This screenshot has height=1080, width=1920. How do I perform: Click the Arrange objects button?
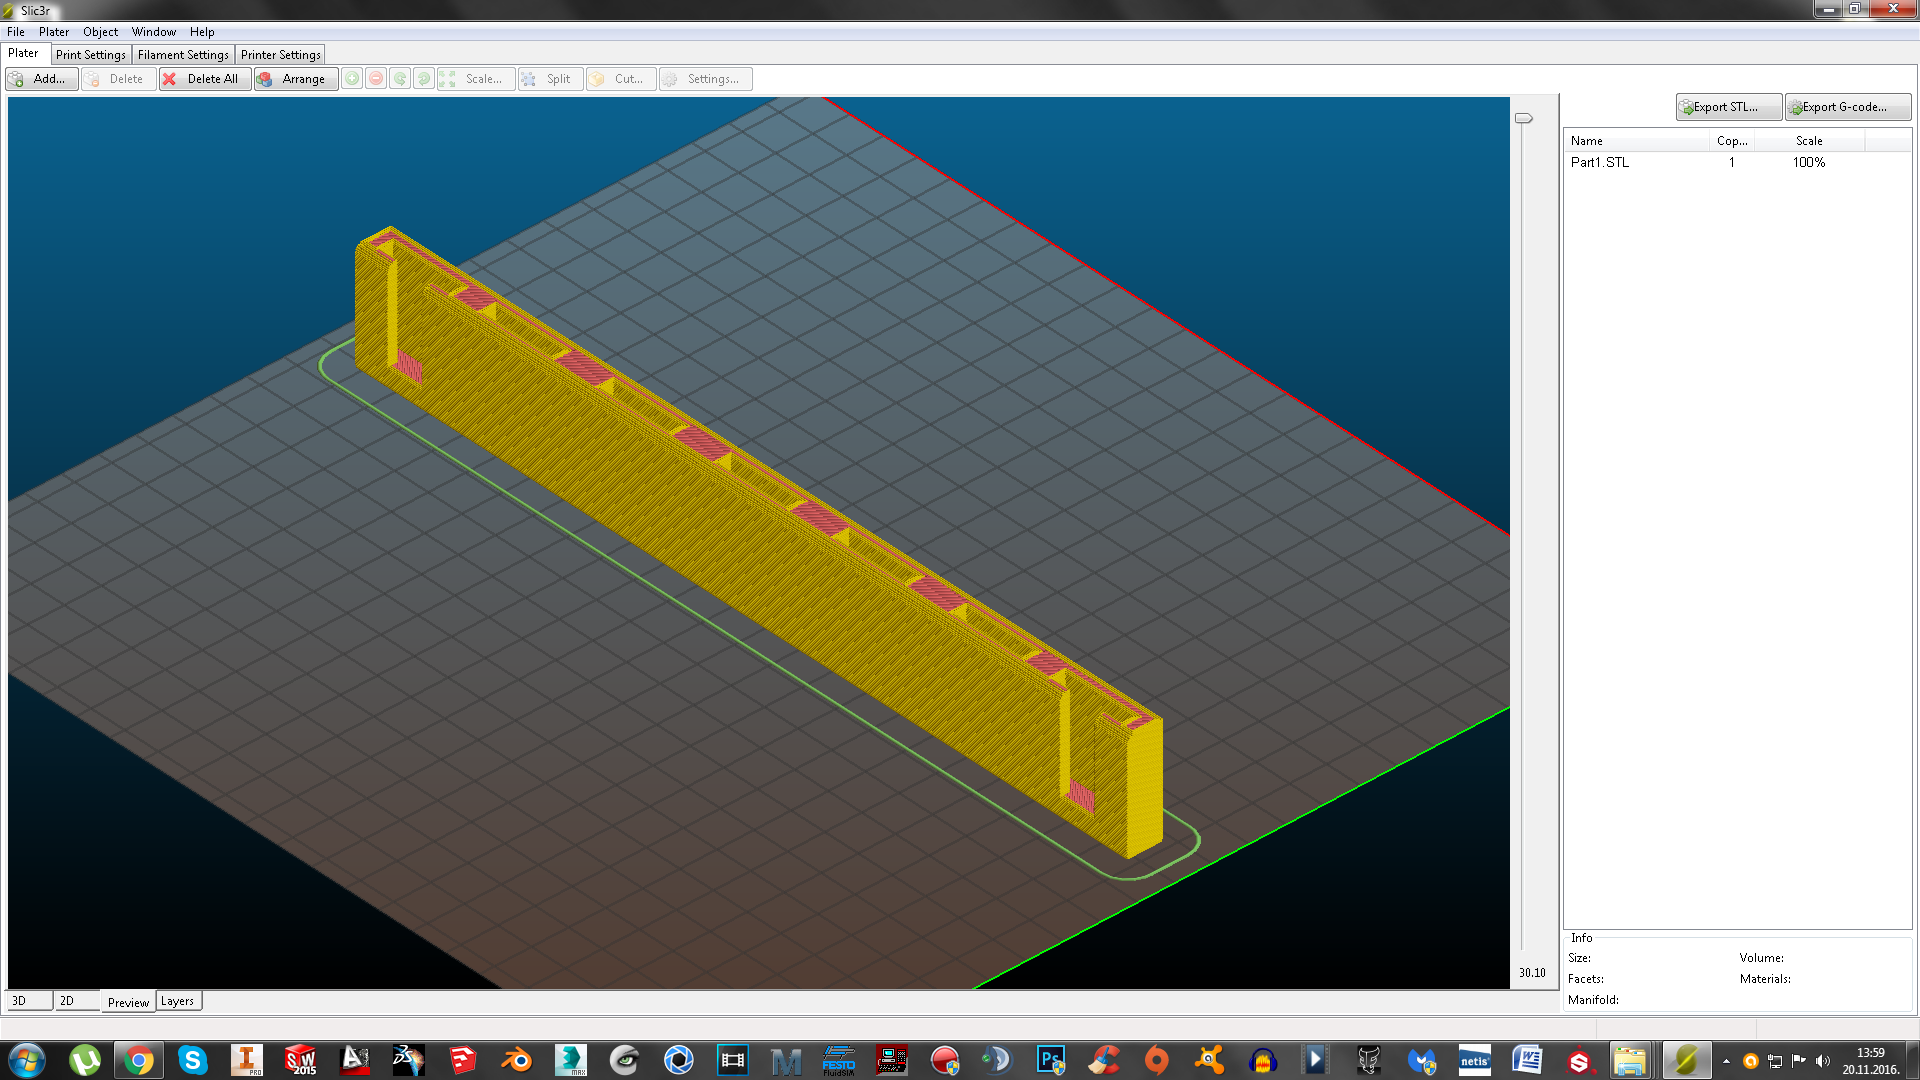tap(295, 79)
